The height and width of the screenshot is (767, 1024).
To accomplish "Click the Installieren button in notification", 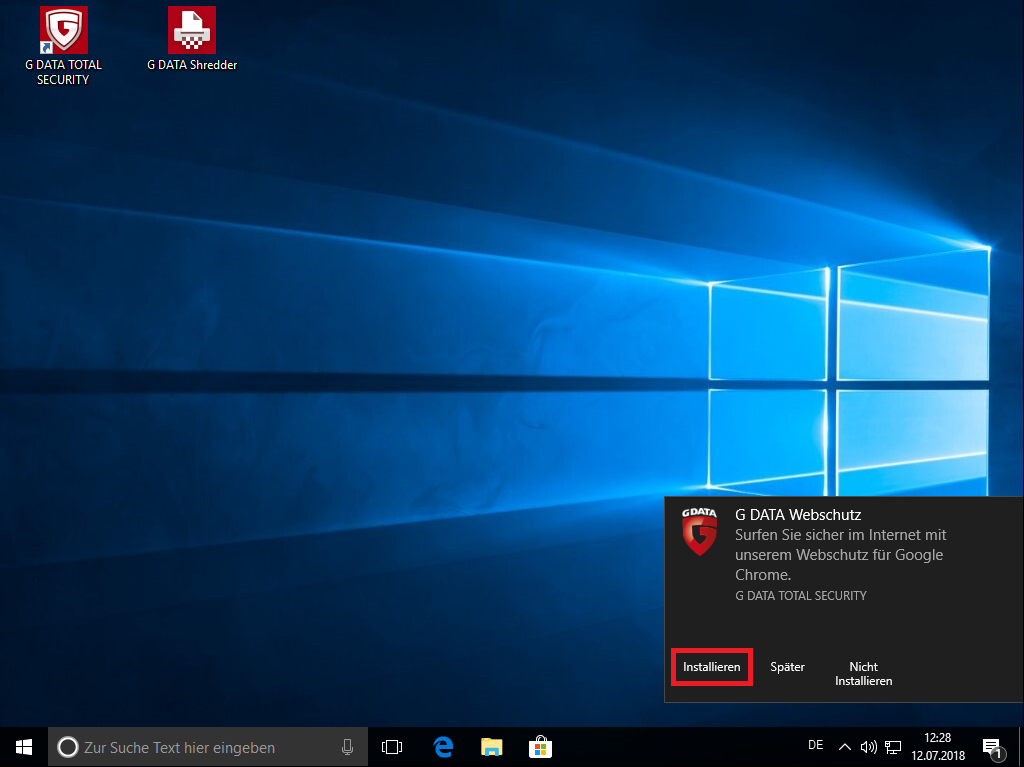I will point(712,667).
